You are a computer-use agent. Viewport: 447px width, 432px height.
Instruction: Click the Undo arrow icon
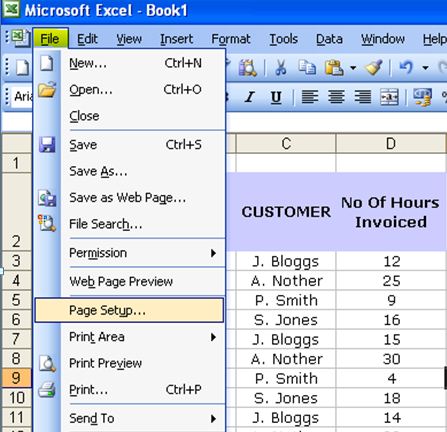point(406,67)
